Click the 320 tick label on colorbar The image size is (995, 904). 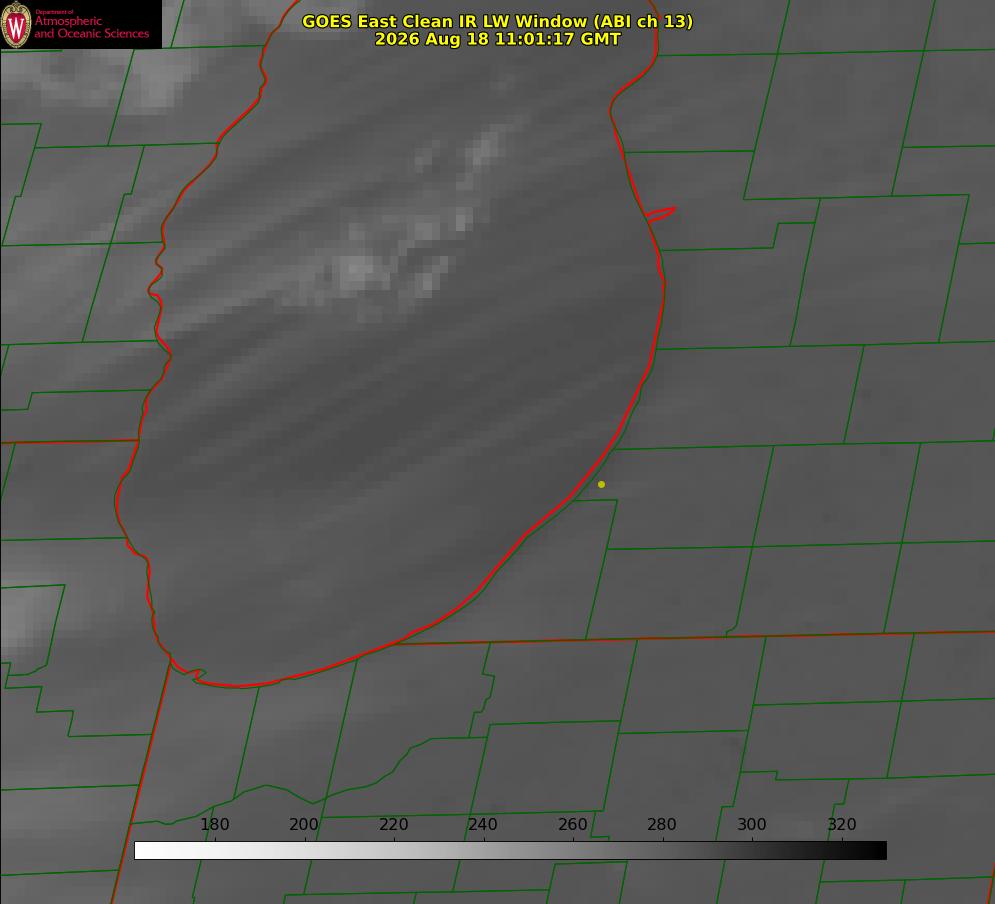[x=842, y=824]
